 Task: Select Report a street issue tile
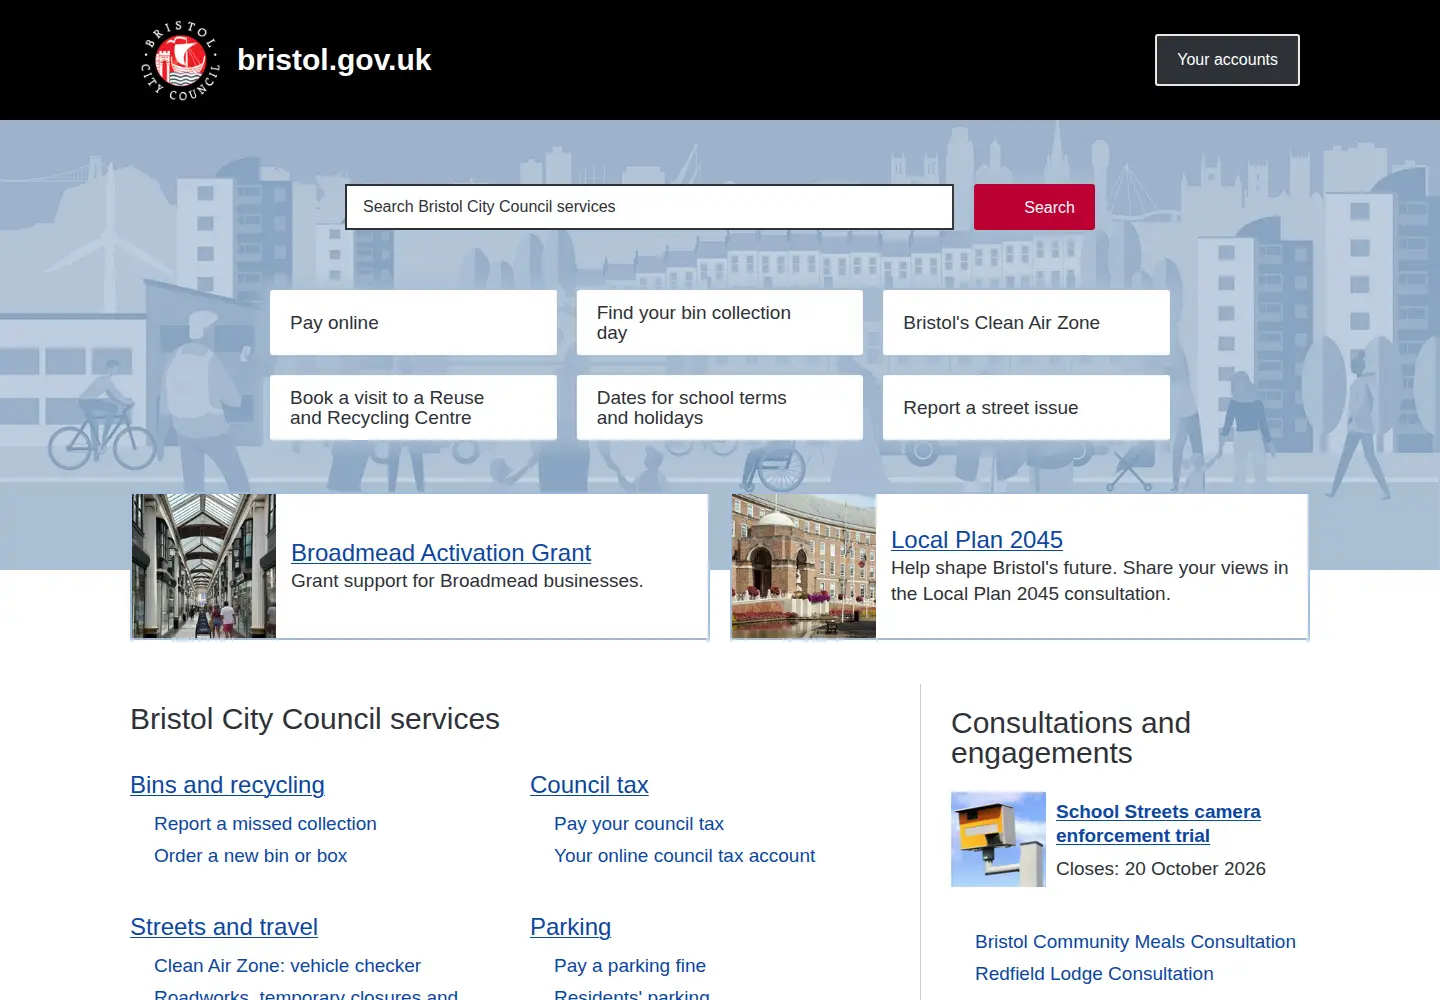coord(1026,407)
